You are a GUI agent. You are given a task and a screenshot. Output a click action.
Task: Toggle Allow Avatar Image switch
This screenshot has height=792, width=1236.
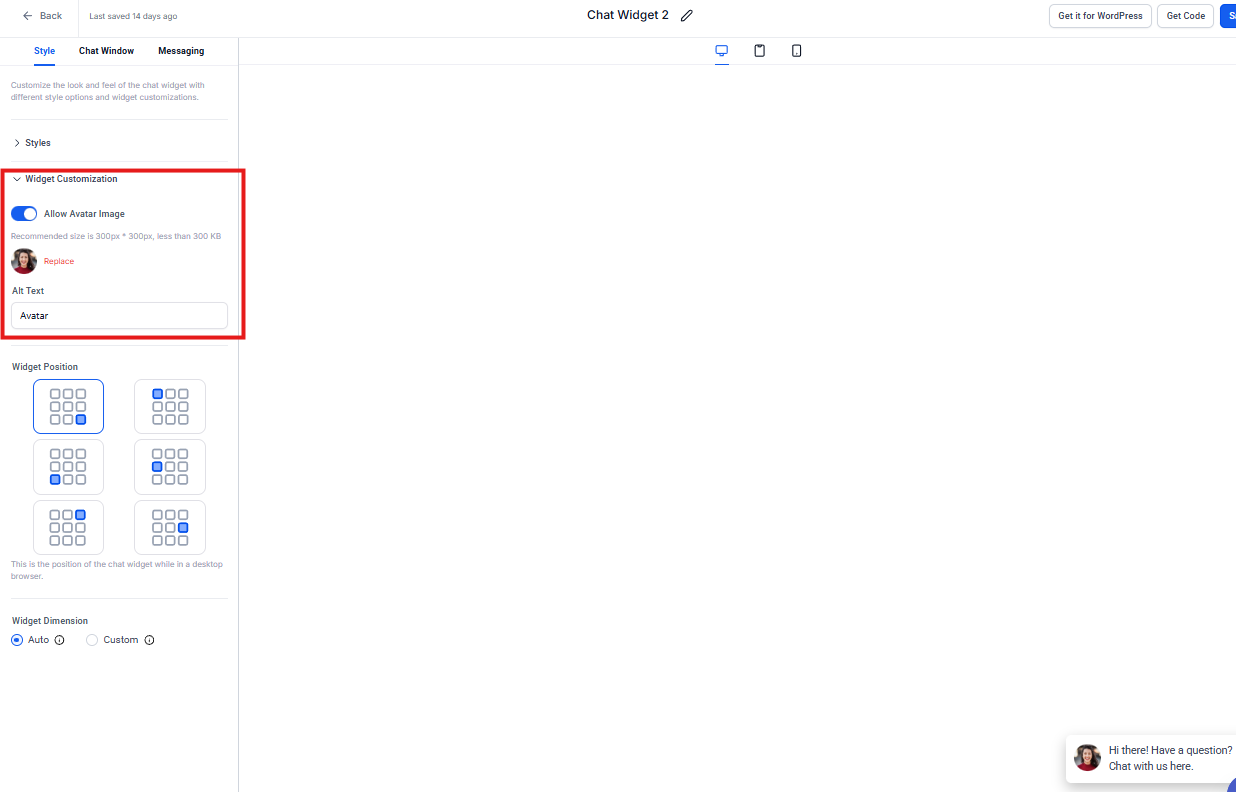point(24,214)
